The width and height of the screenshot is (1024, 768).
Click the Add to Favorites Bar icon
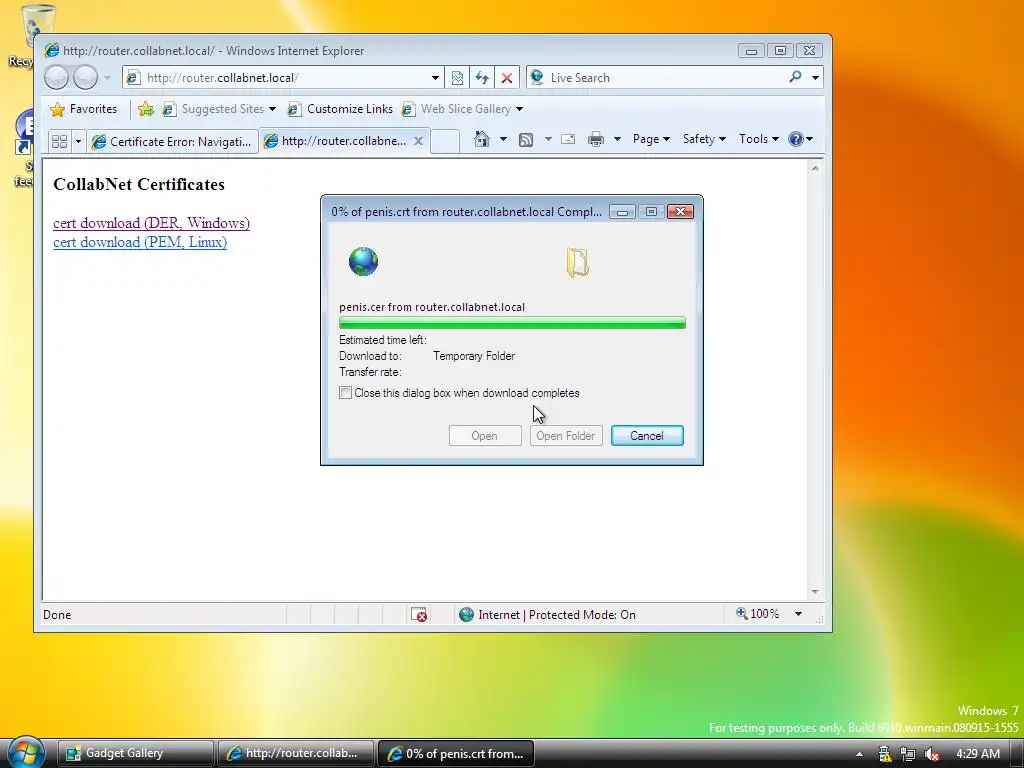click(x=146, y=109)
